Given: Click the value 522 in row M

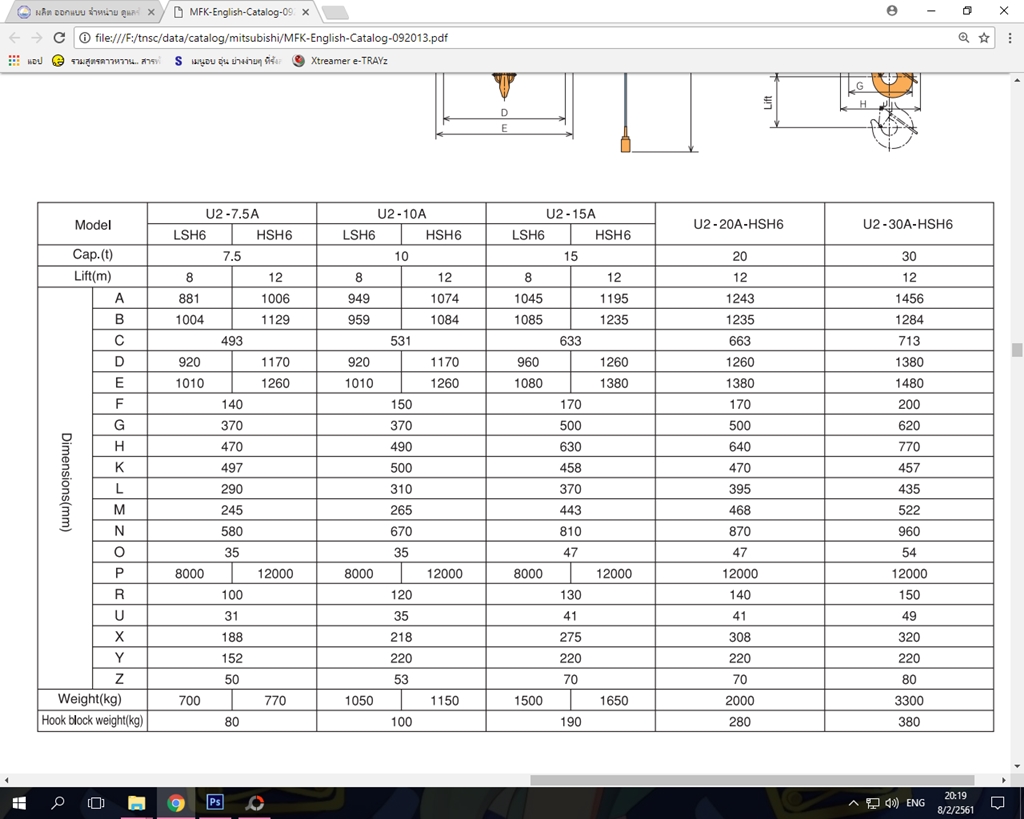Looking at the screenshot, I should coord(909,510).
